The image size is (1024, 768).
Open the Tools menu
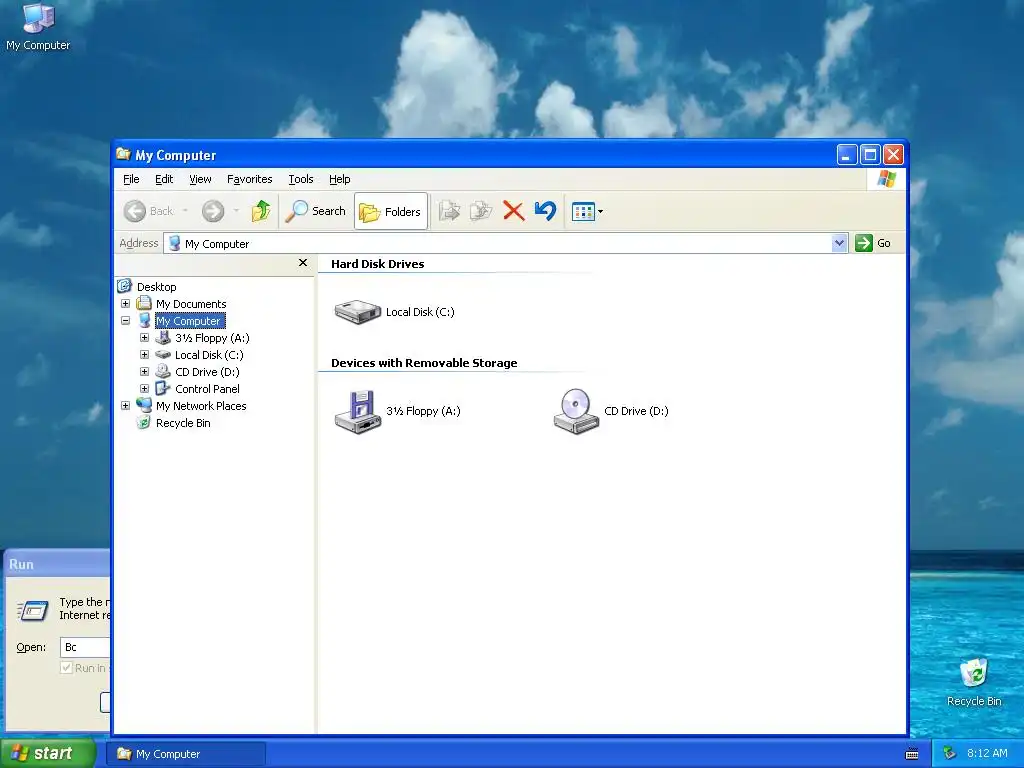click(300, 179)
